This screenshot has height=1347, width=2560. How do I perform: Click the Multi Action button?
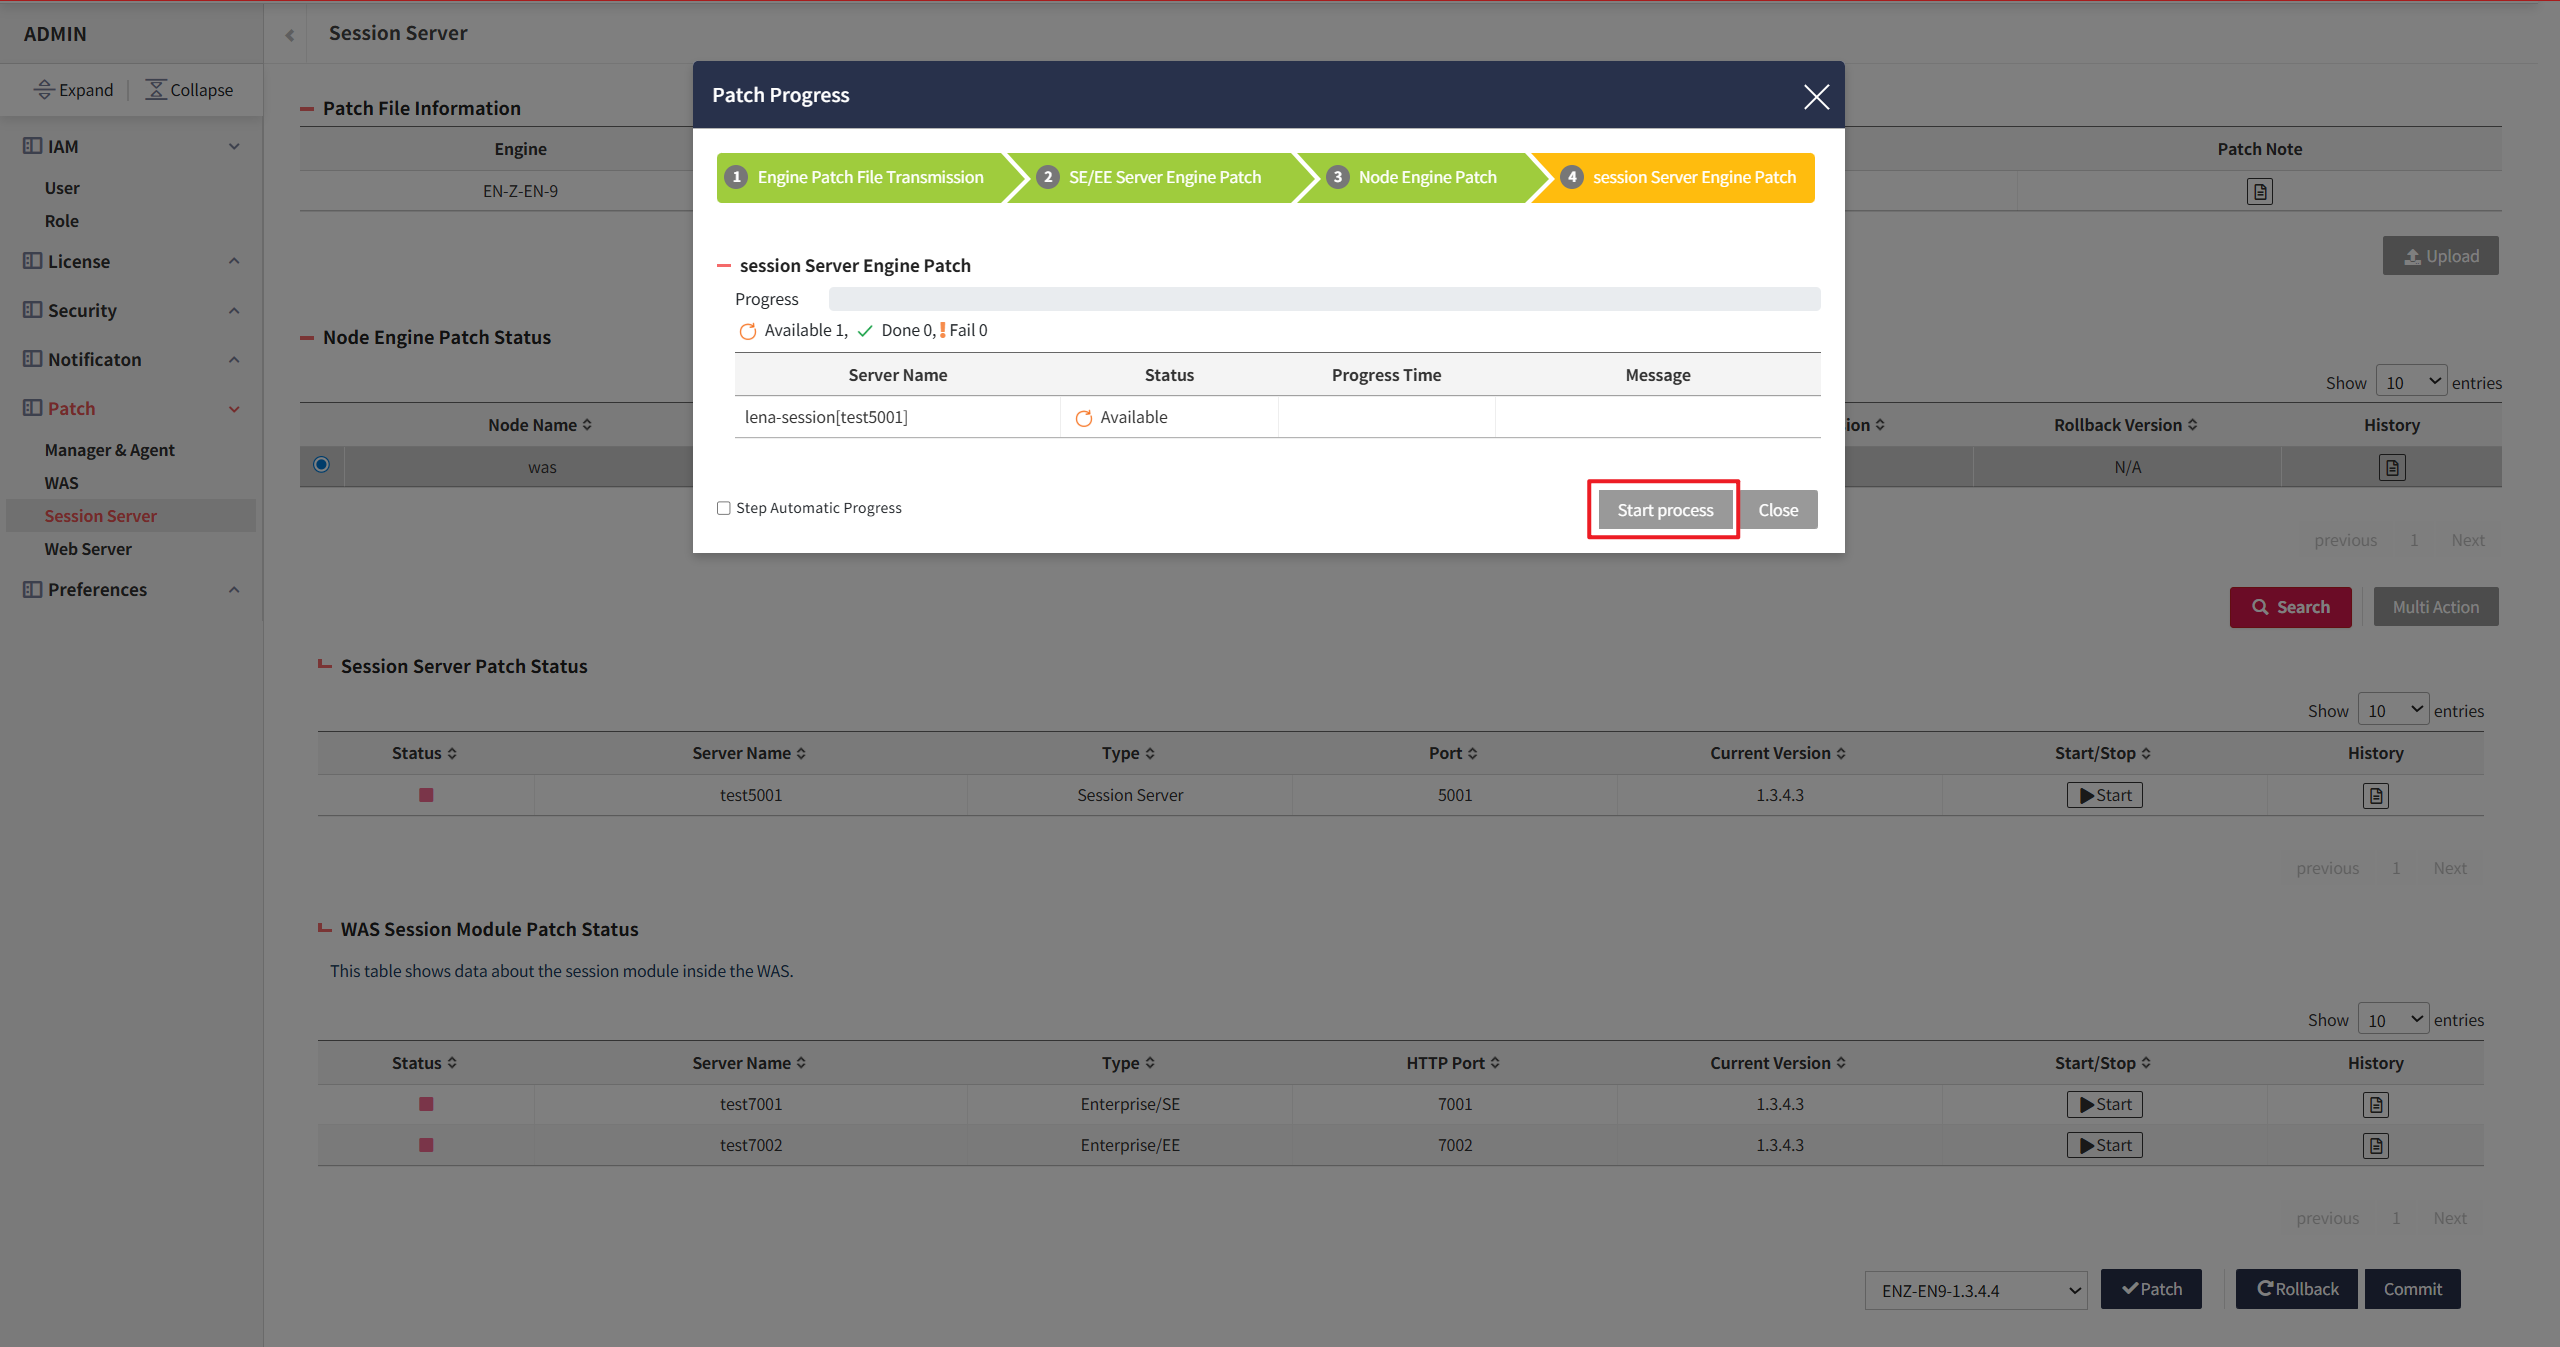click(x=2436, y=607)
